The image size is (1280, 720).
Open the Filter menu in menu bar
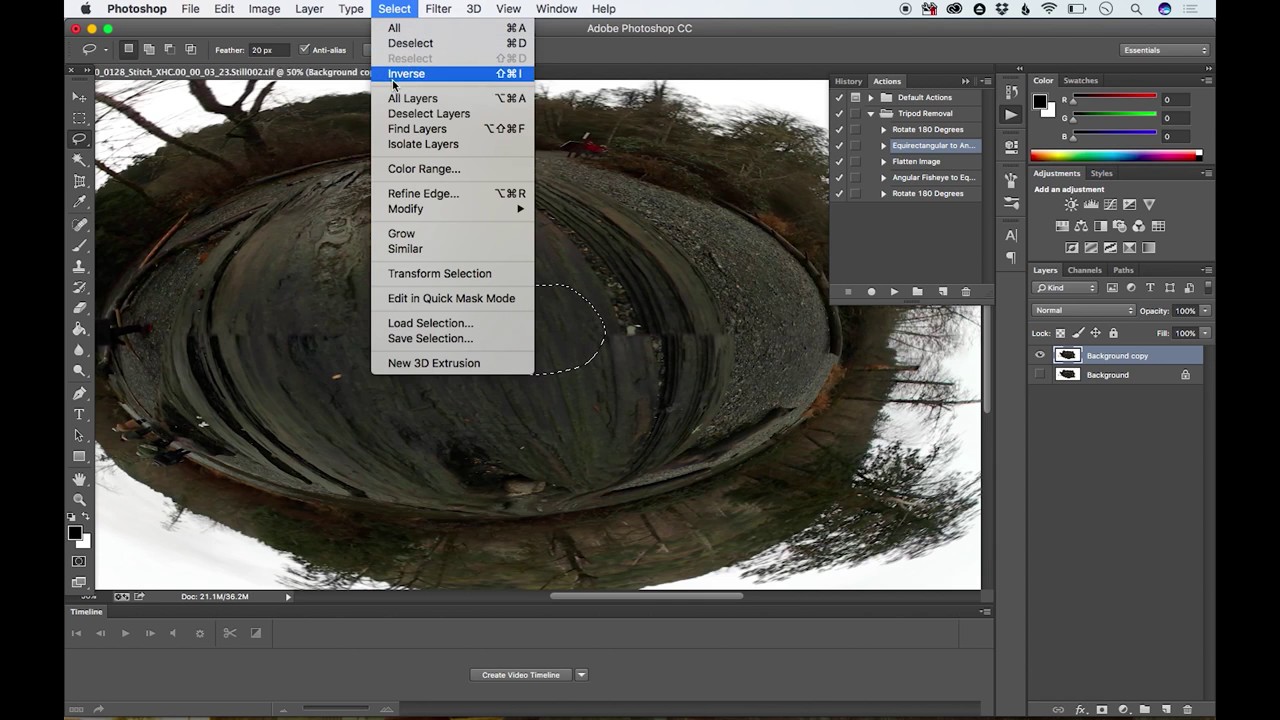click(438, 9)
